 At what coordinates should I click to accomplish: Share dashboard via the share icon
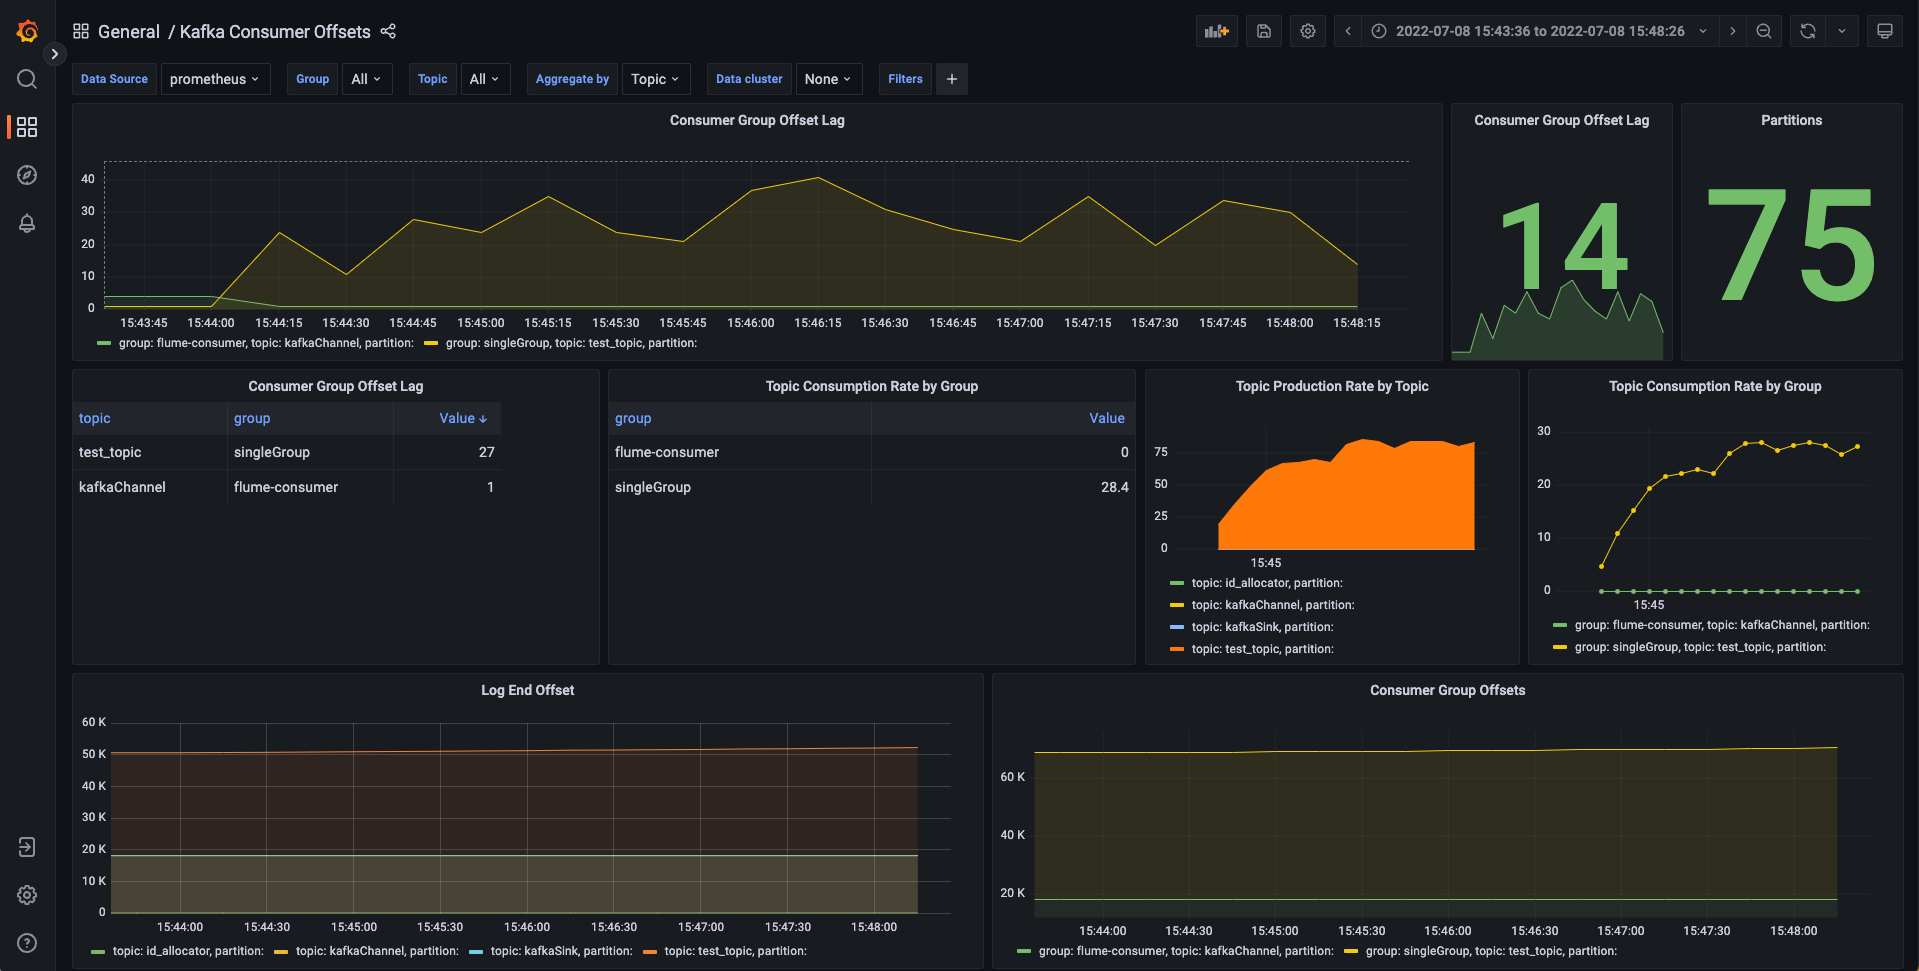point(388,32)
